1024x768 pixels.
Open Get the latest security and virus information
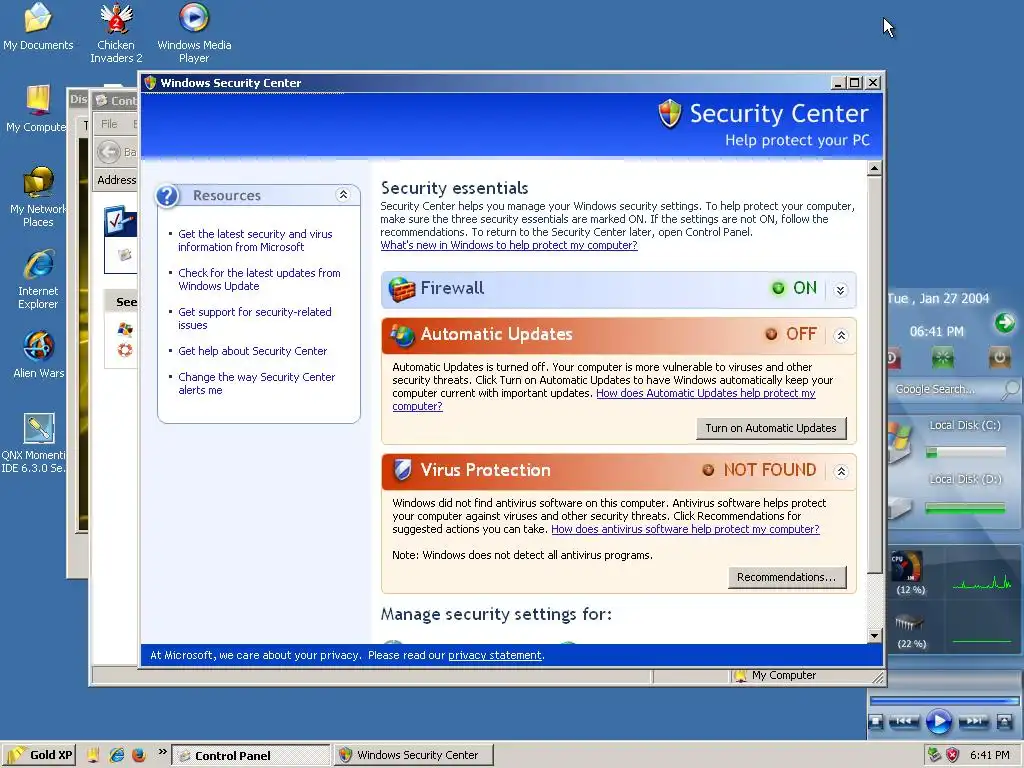point(255,240)
